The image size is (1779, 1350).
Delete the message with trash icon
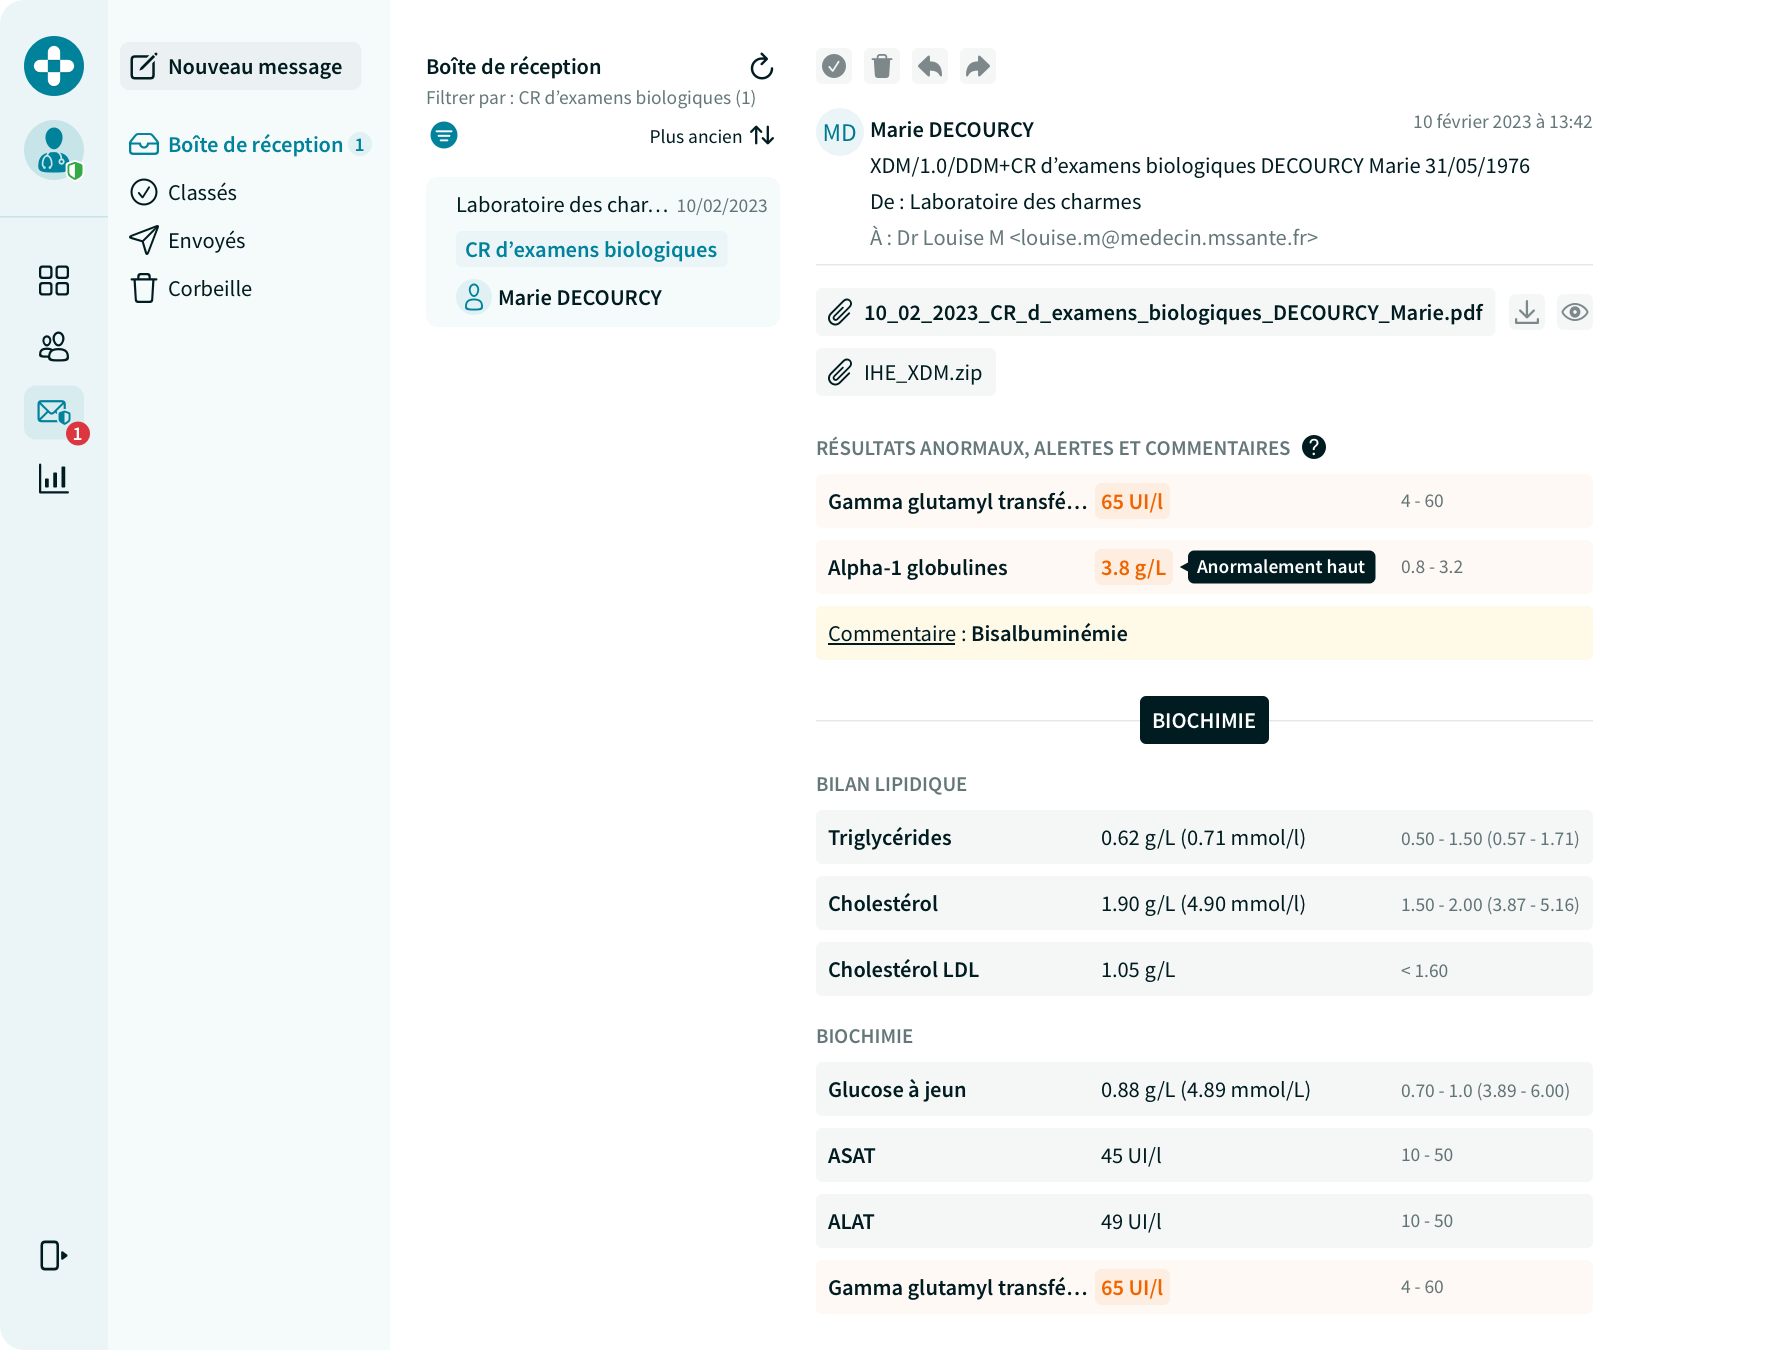[x=882, y=66]
